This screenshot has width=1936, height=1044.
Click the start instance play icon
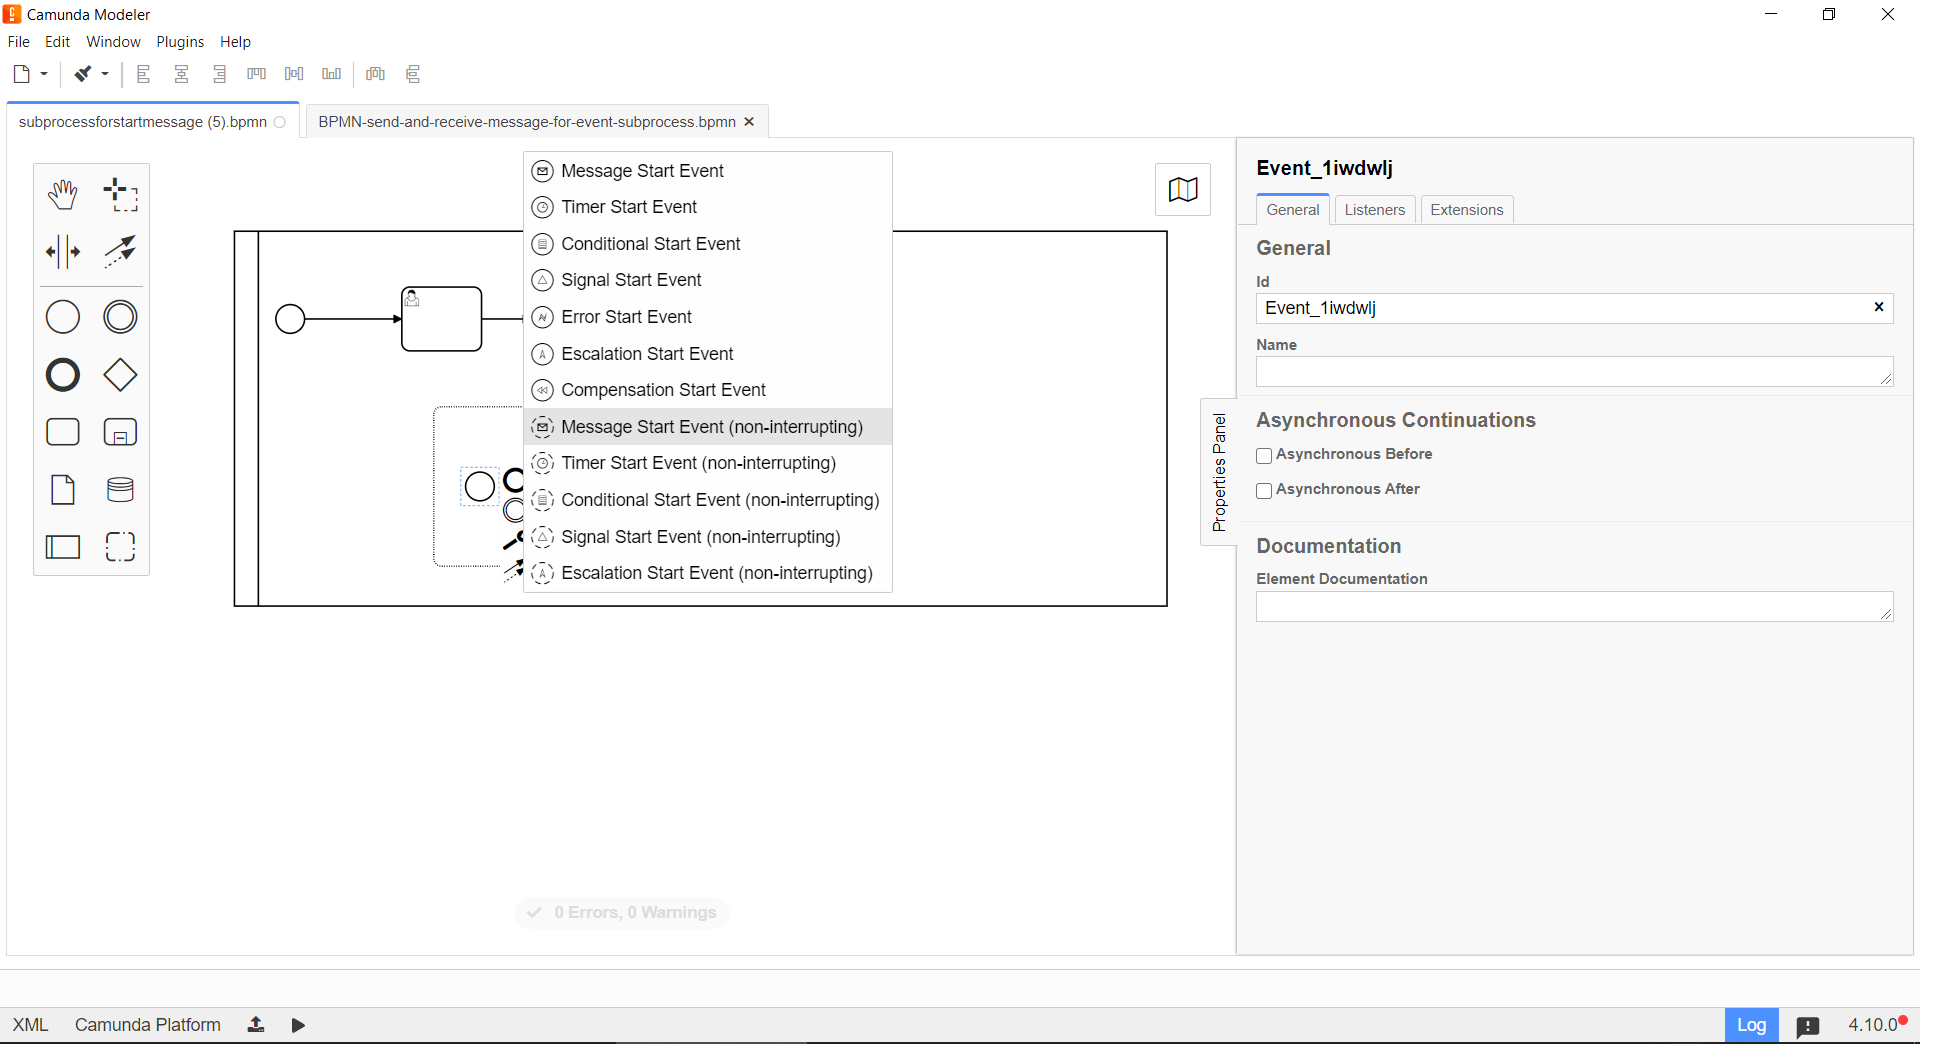click(x=298, y=1025)
